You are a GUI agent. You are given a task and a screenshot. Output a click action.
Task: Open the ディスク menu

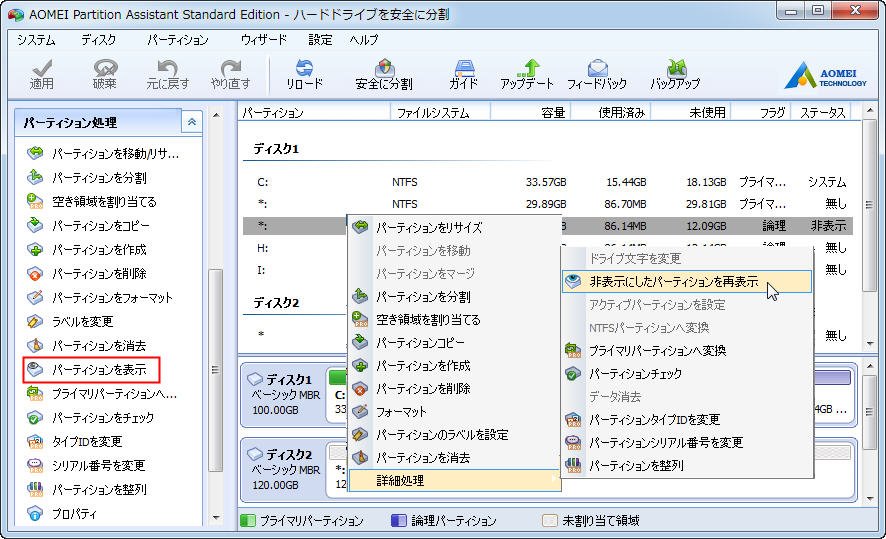coord(98,40)
